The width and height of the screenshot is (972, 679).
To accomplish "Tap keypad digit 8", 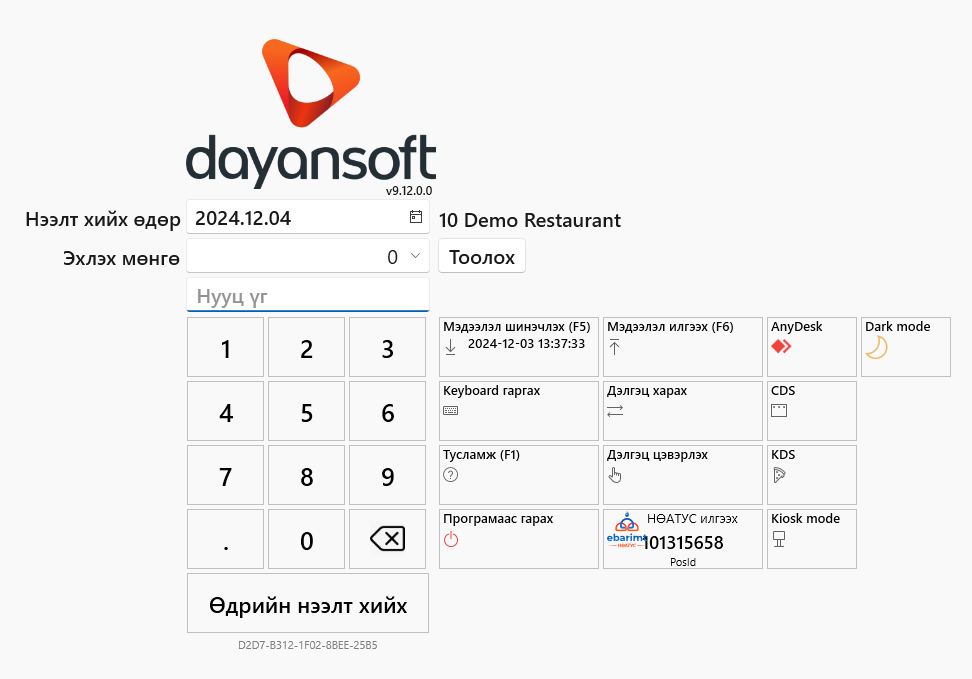I will click(306, 475).
